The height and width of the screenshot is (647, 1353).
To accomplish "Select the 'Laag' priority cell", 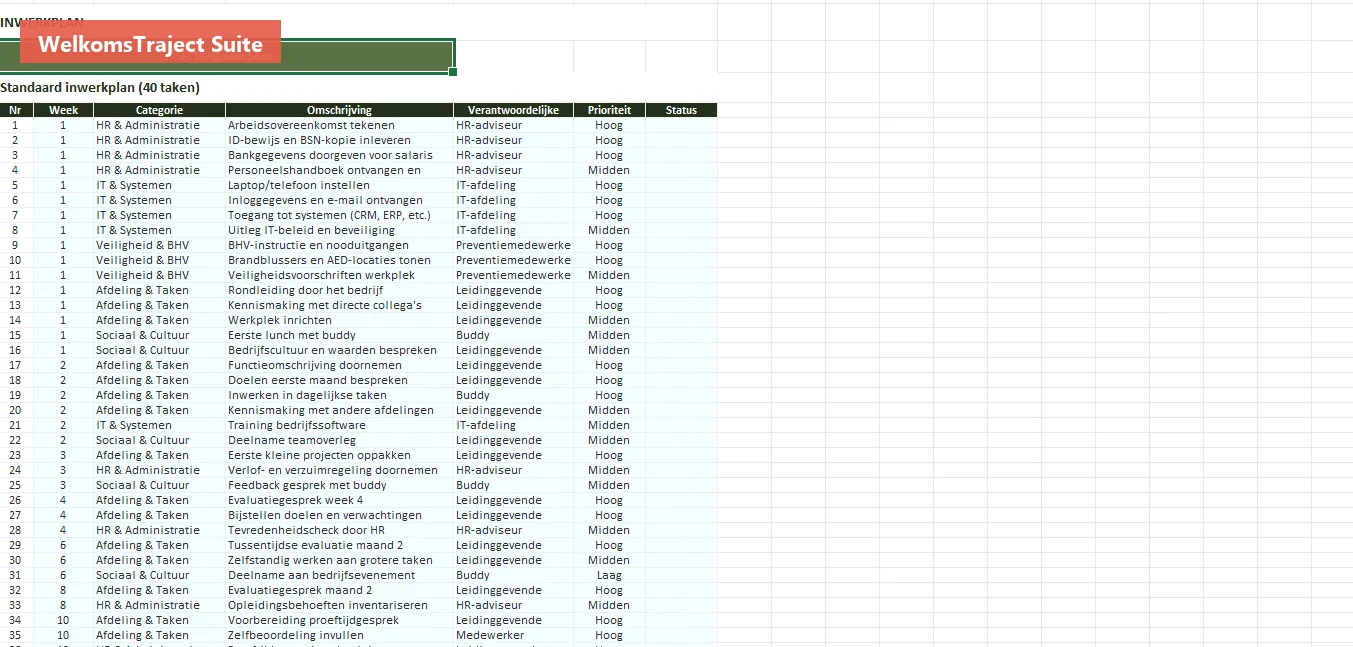I will tap(610, 575).
